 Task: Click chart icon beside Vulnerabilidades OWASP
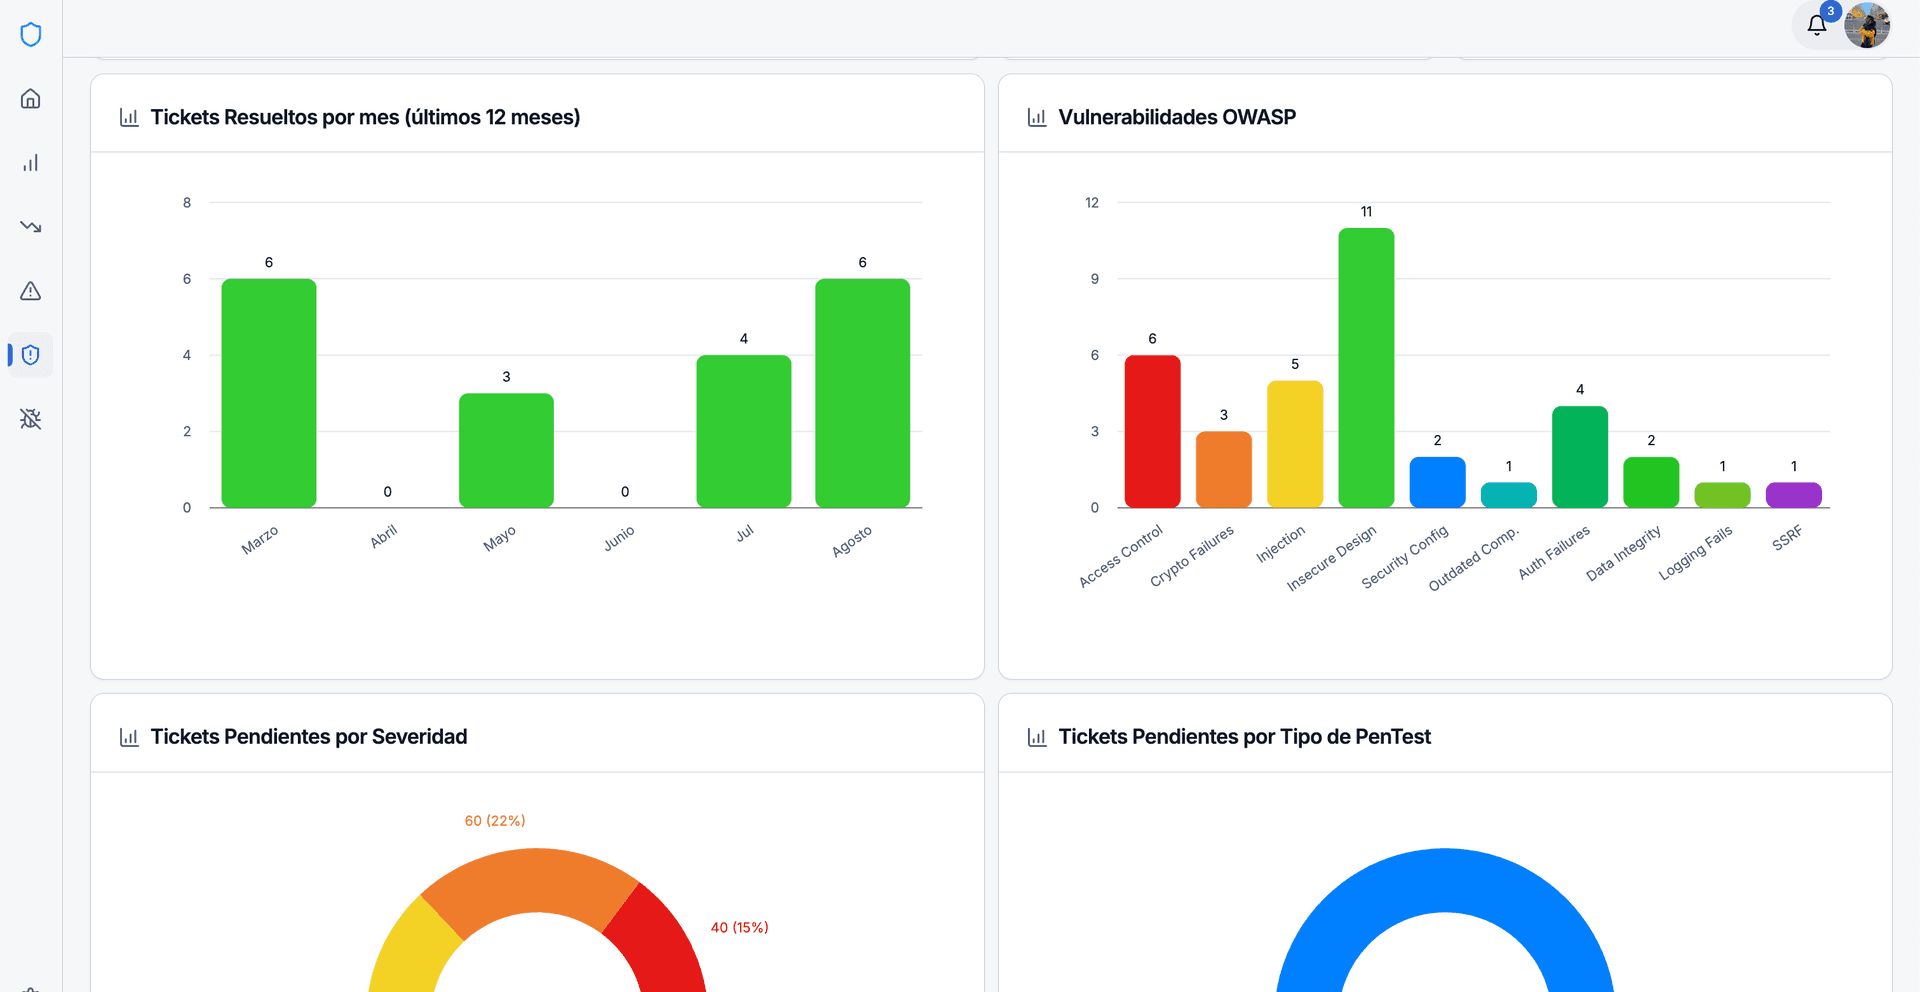pyautogui.click(x=1037, y=117)
